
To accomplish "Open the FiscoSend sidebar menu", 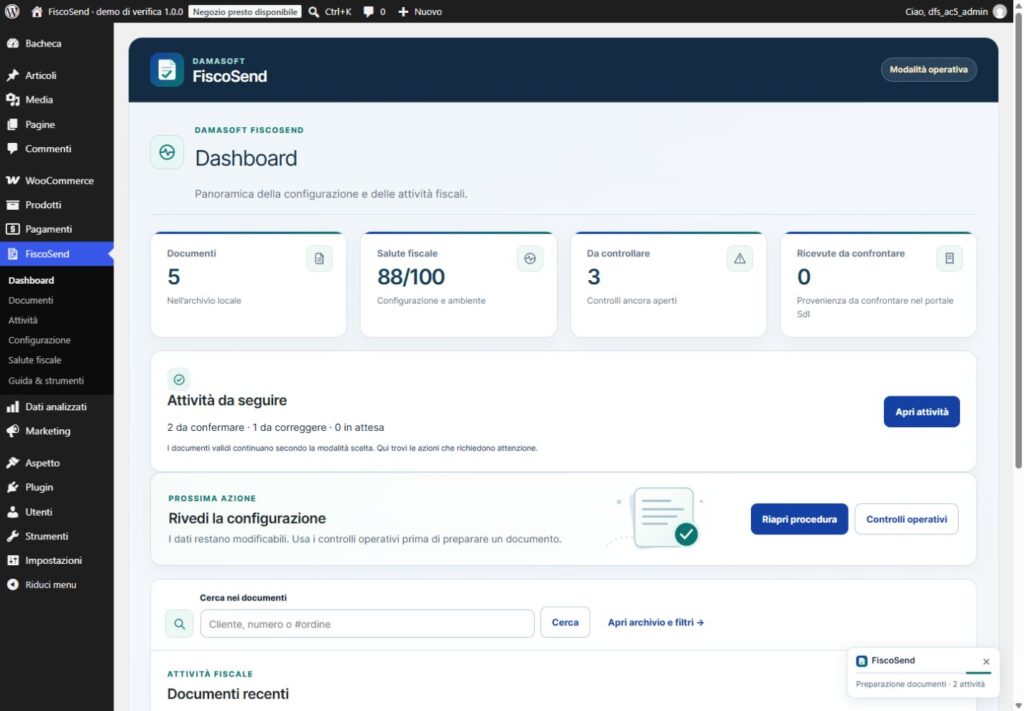I will click(57, 254).
